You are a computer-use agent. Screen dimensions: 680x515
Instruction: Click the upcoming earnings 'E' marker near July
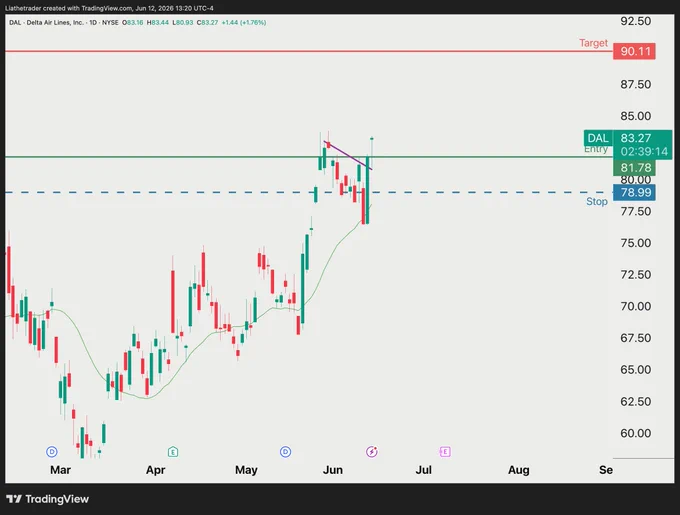(445, 452)
